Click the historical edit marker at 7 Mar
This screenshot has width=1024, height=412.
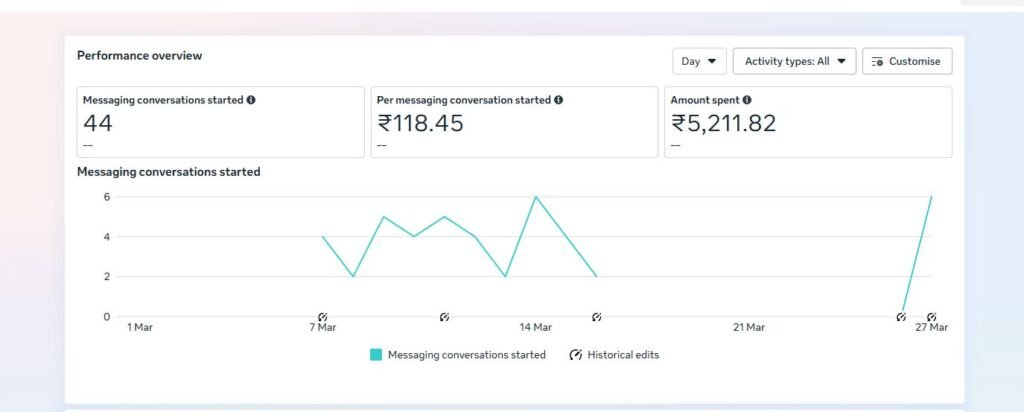(x=322, y=317)
